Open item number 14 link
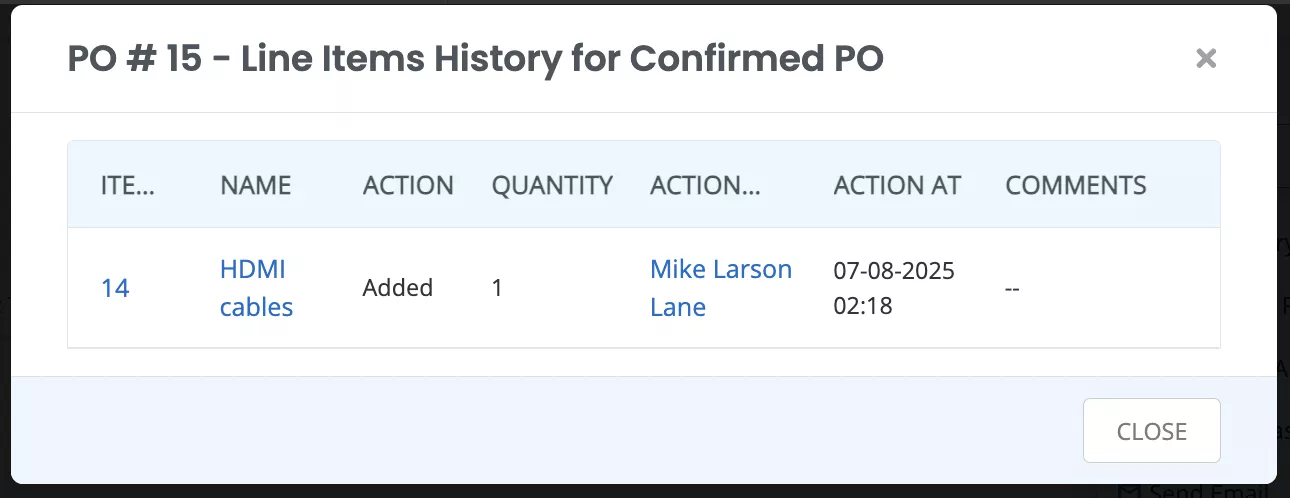The width and height of the screenshot is (1290, 498). [115, 288]
